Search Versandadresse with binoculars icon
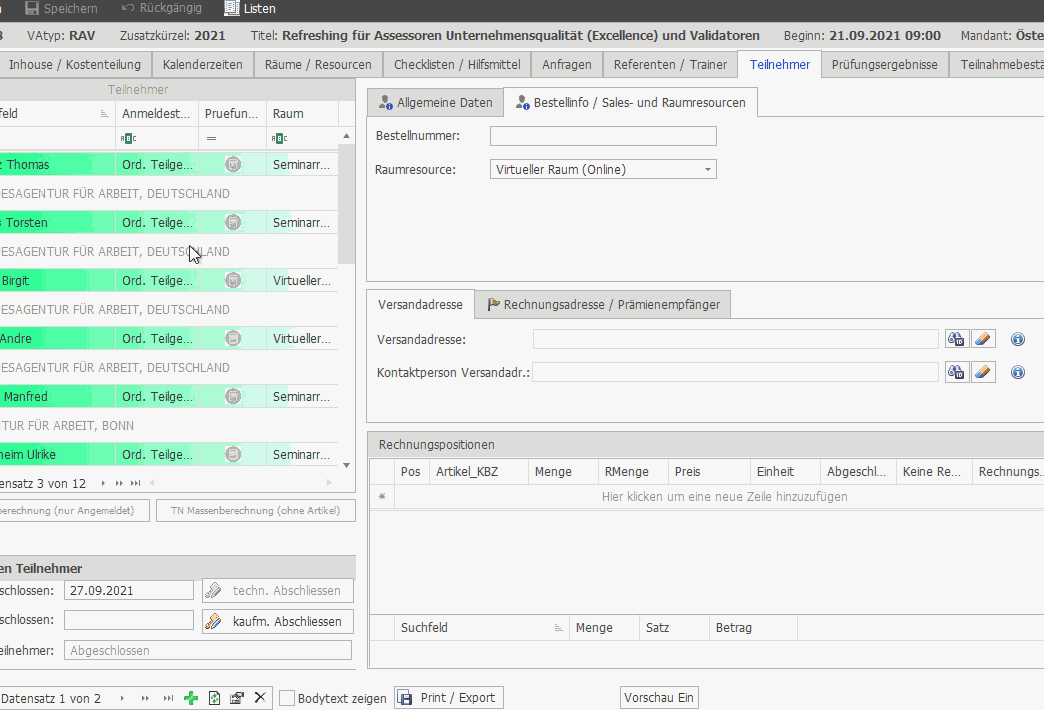The width and height of the screenshot is (1044, 710). click(x=956, y=339)
